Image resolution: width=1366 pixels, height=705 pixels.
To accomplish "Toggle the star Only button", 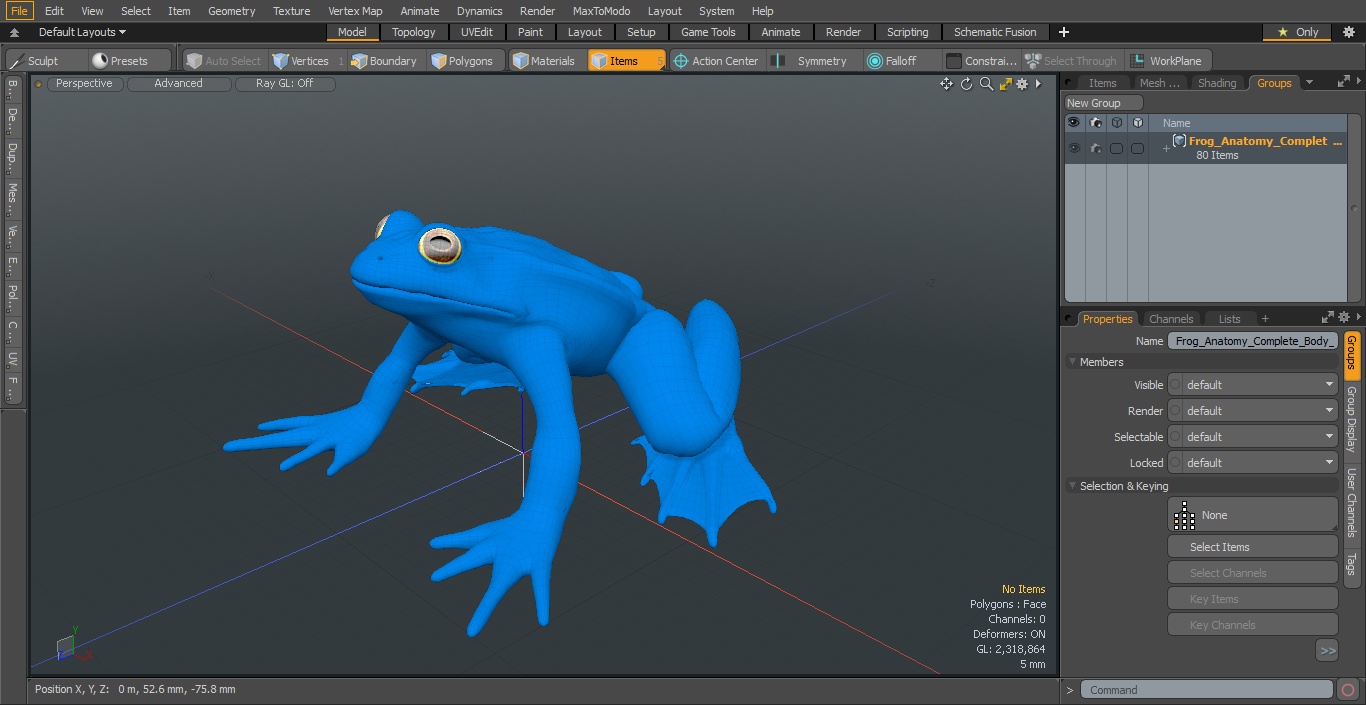I will pos(1297,32).
